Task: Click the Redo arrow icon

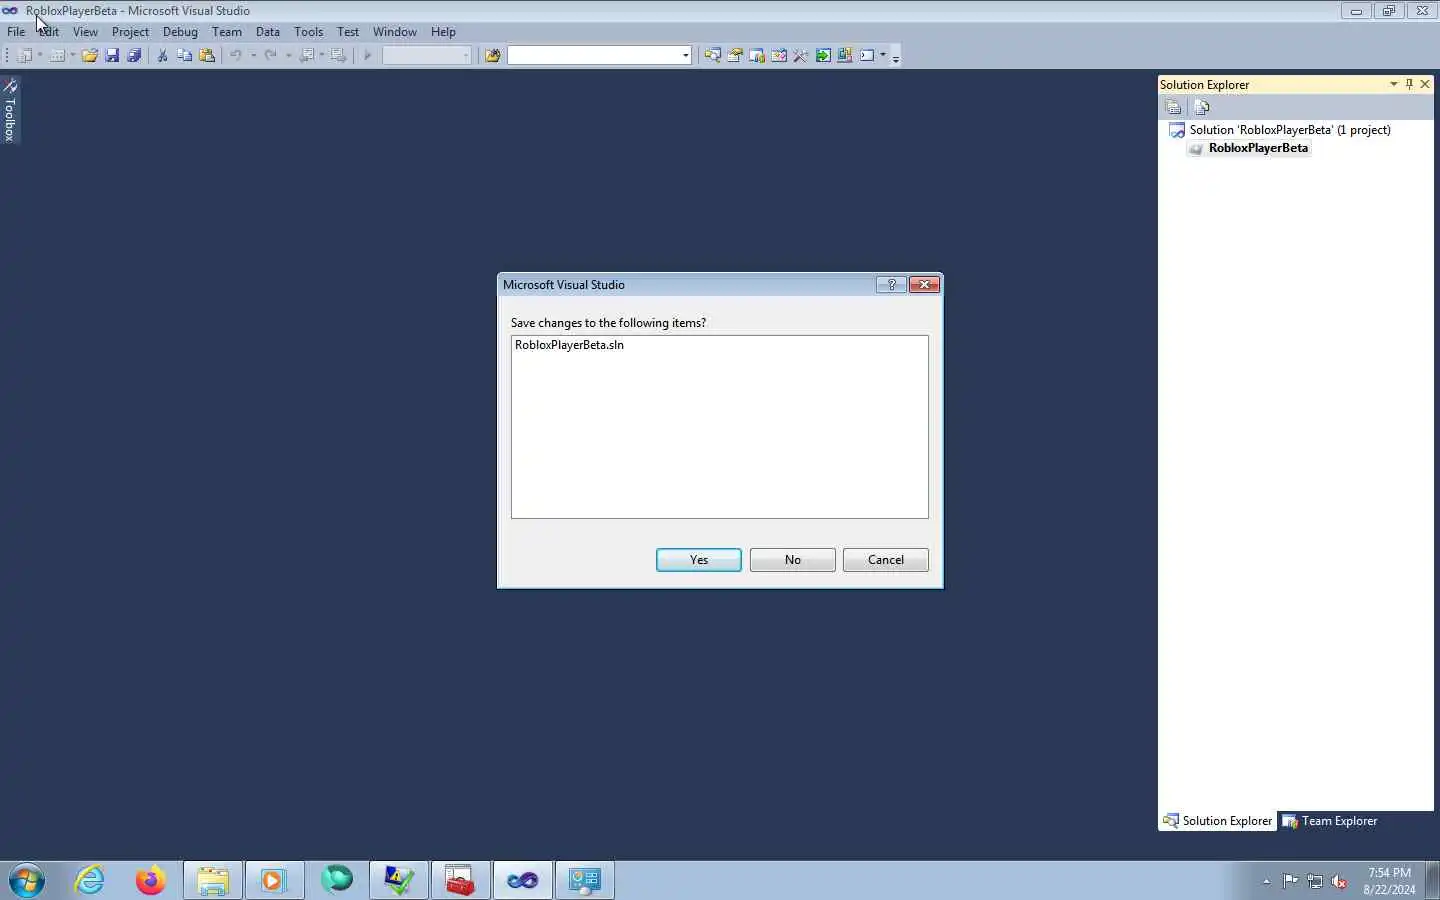Action: (x=270, y=56)
